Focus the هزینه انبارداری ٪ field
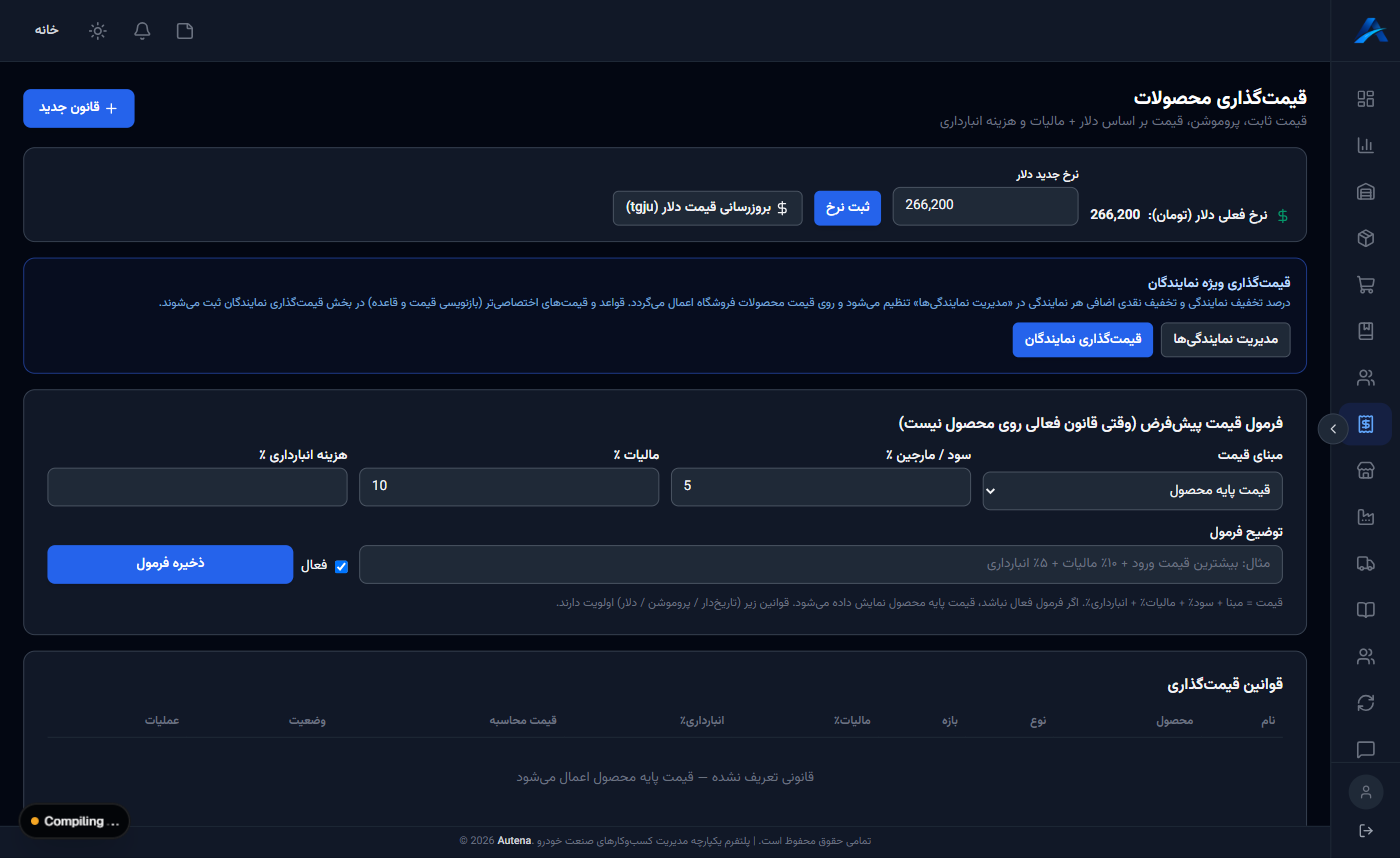This screenshot has height=858, width=1400. [x=197, y=486]
